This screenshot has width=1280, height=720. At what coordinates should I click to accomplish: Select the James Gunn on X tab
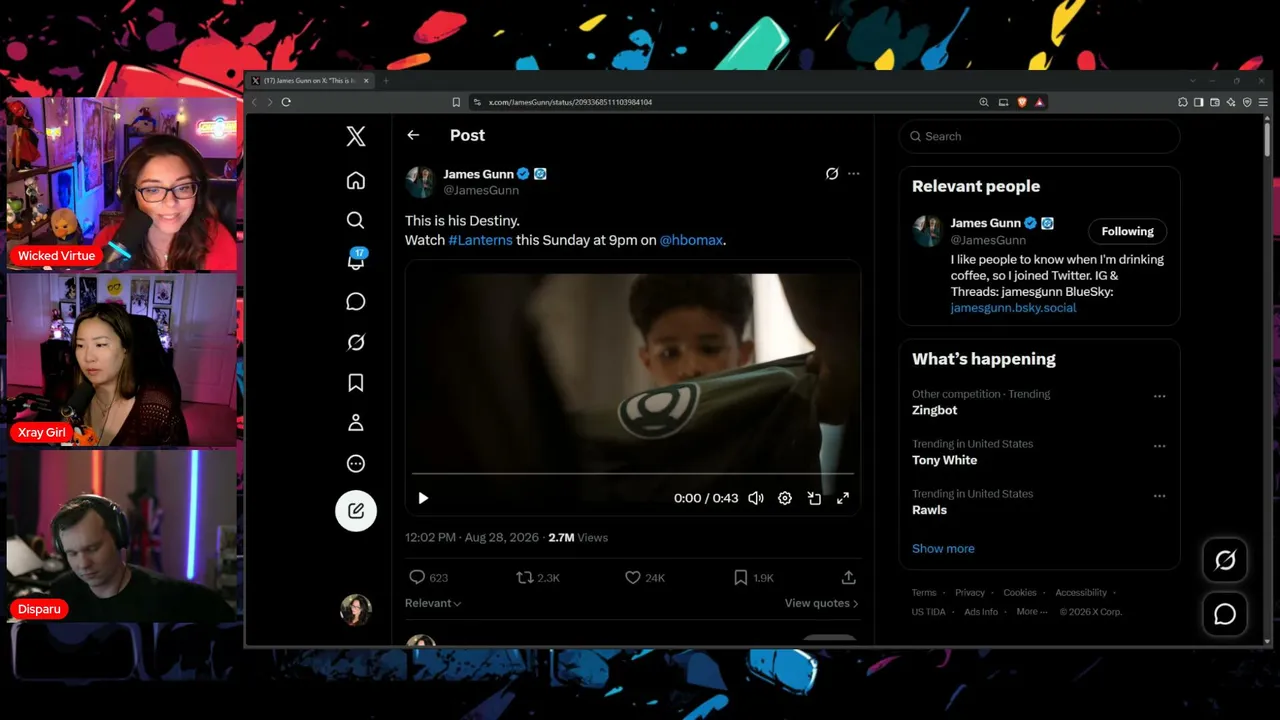(311, 81)
